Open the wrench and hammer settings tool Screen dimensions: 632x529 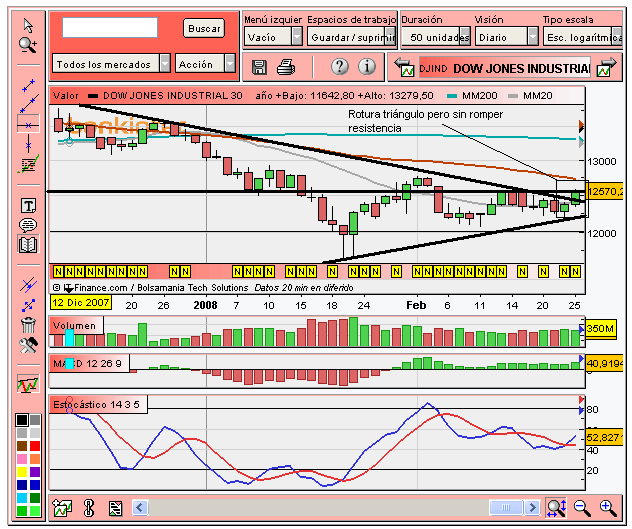tap(28, 345)
